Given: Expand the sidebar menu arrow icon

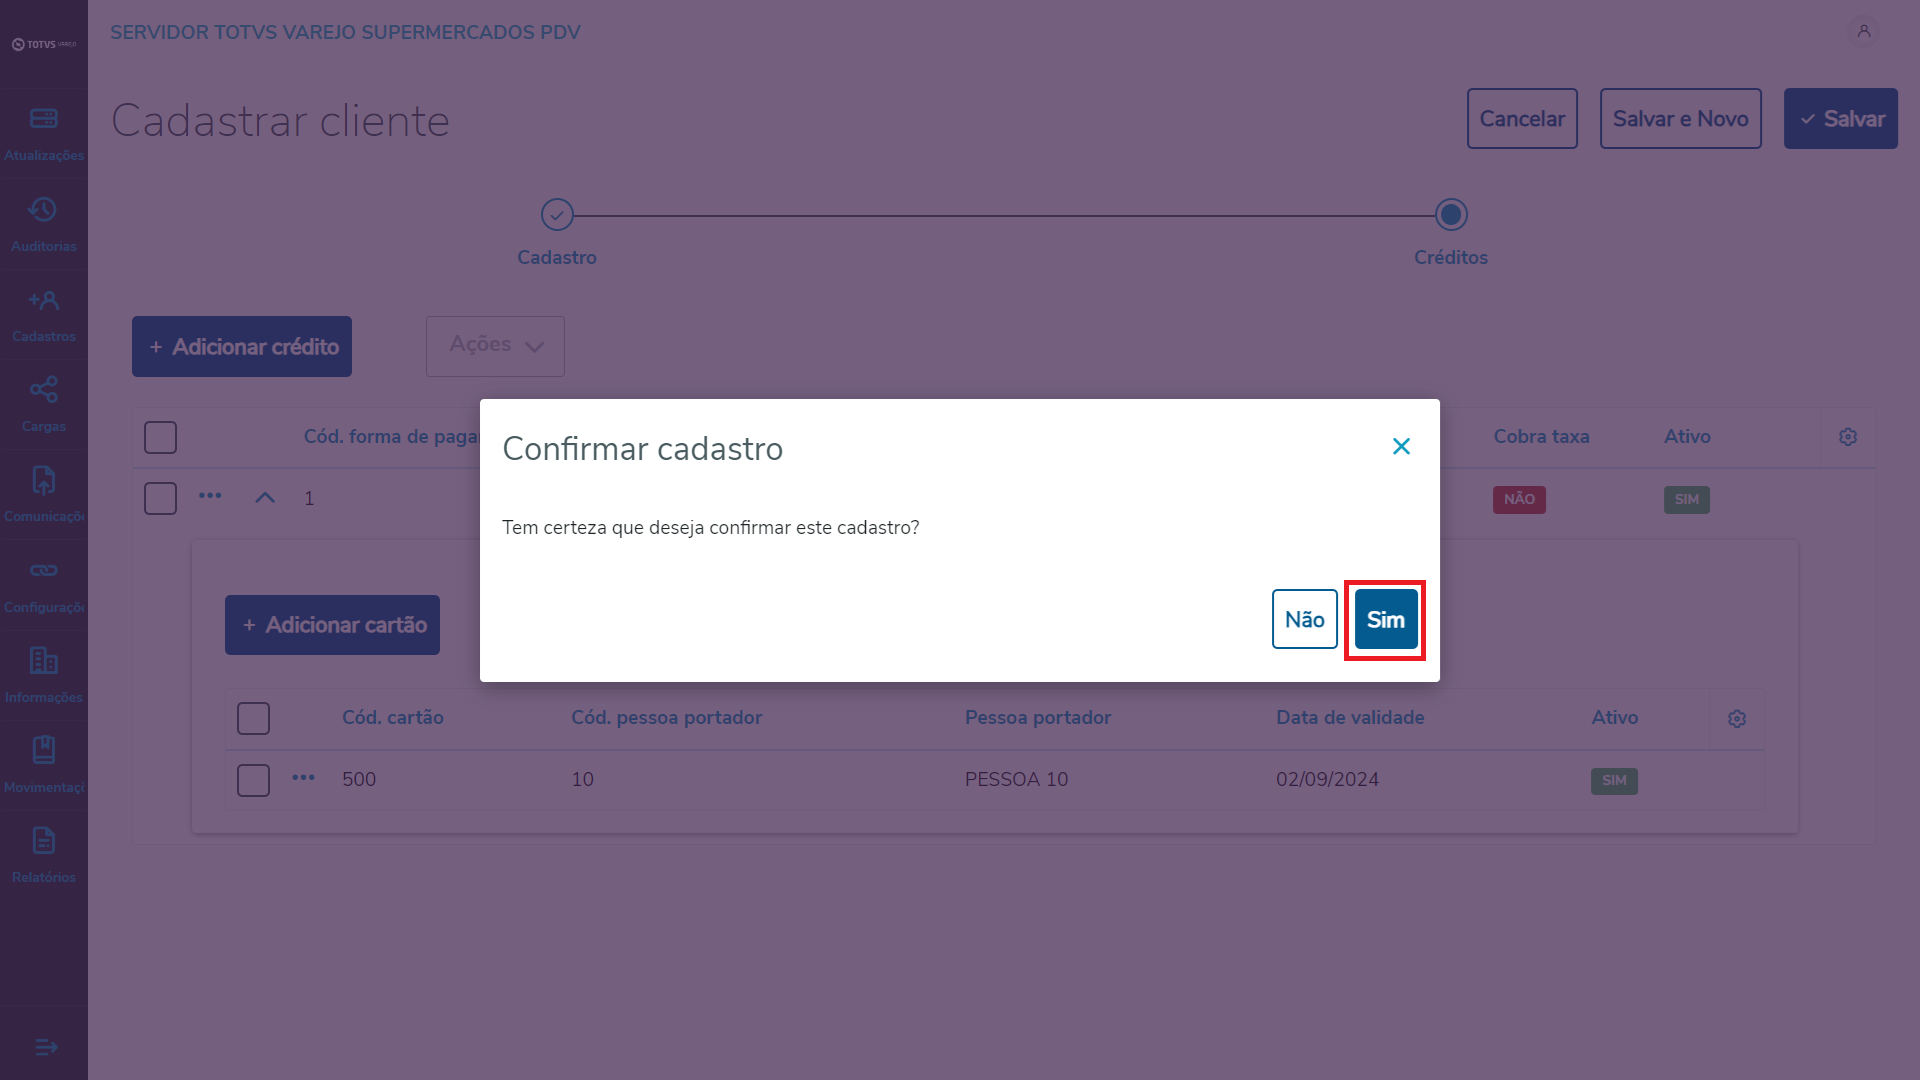Looking at the screenshot, I should click(x=46, y=1047).
